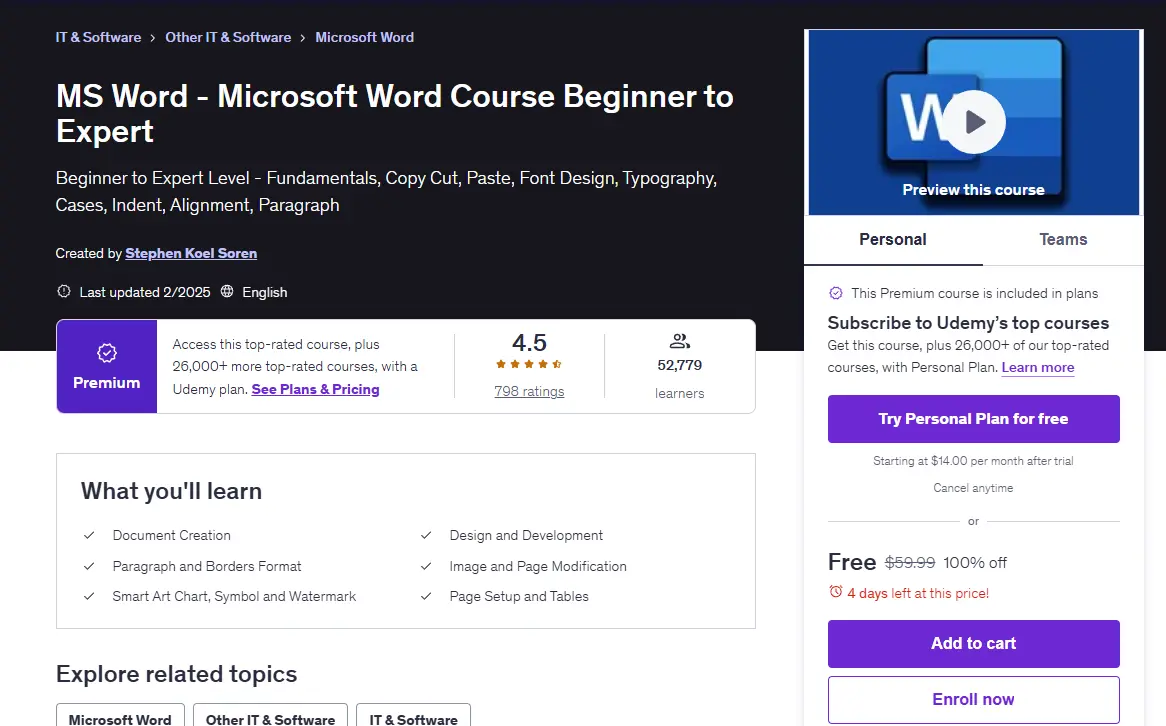Select the Other IT & Software topic chip
The image size is (1166, 726).
[271, 716]
